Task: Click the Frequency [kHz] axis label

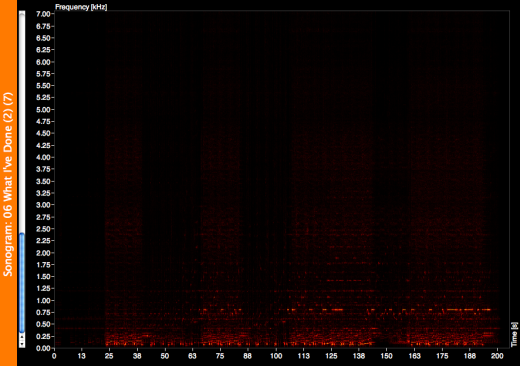Action: coord(81,7)
